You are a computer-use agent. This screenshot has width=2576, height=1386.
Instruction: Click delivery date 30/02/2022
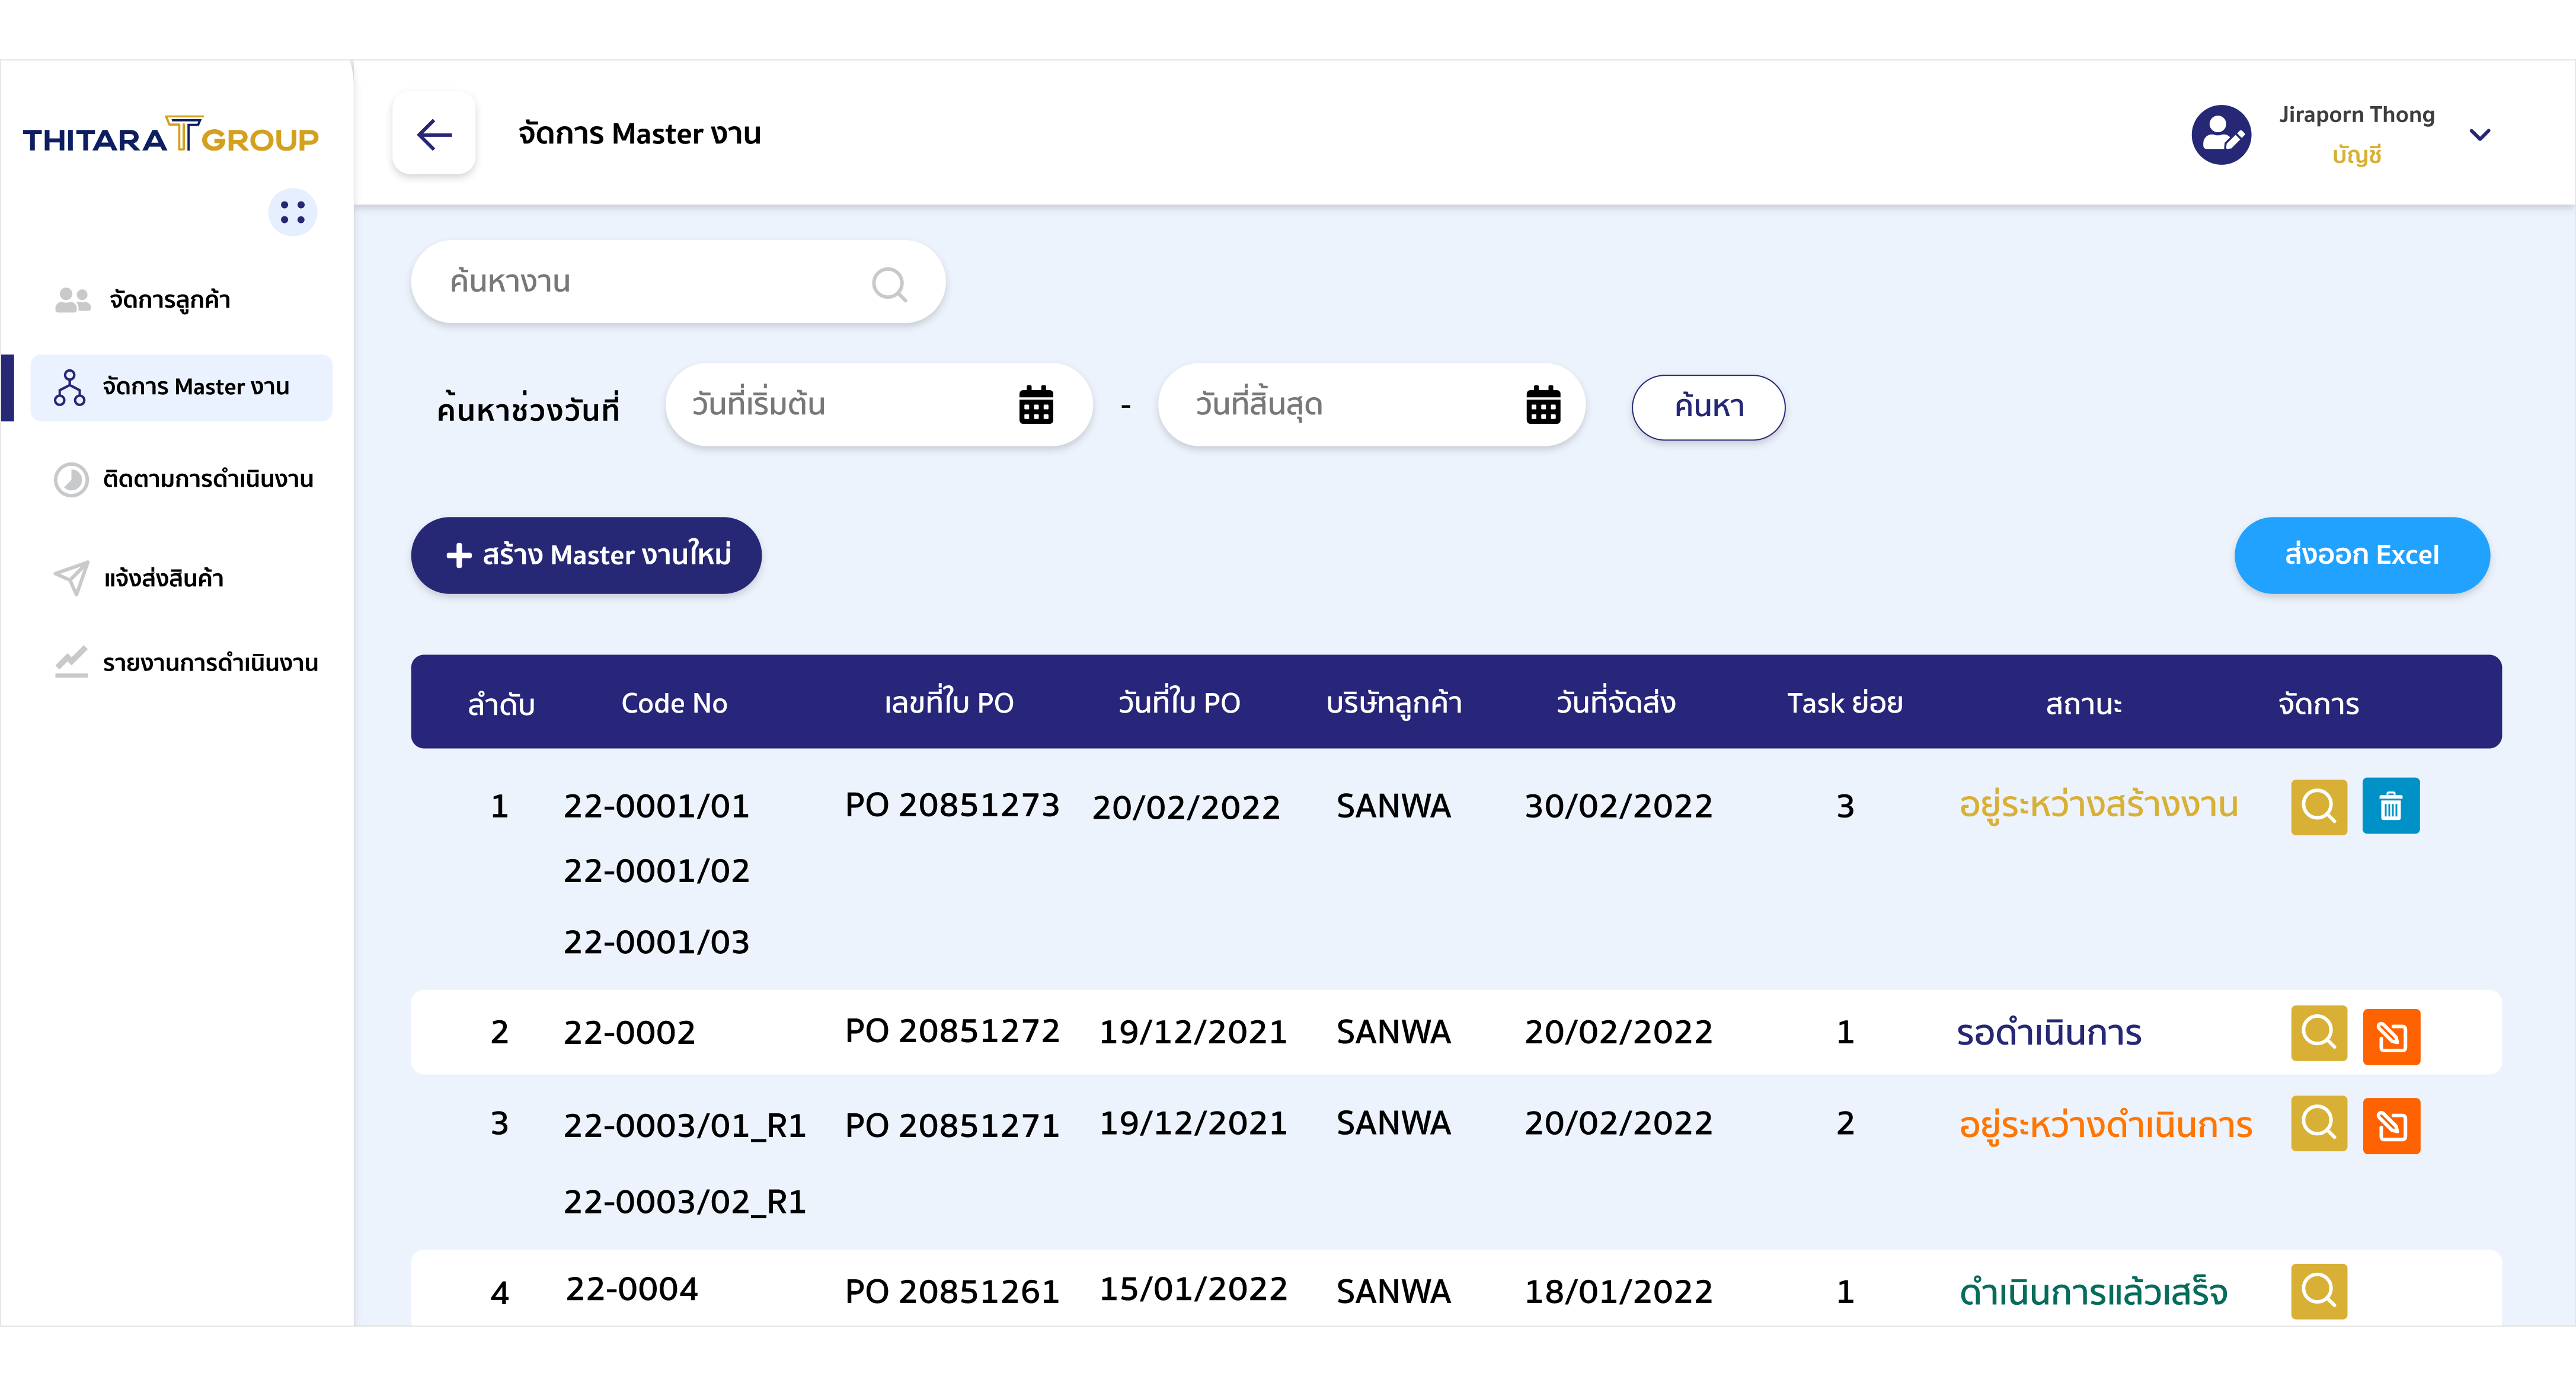1618,806
